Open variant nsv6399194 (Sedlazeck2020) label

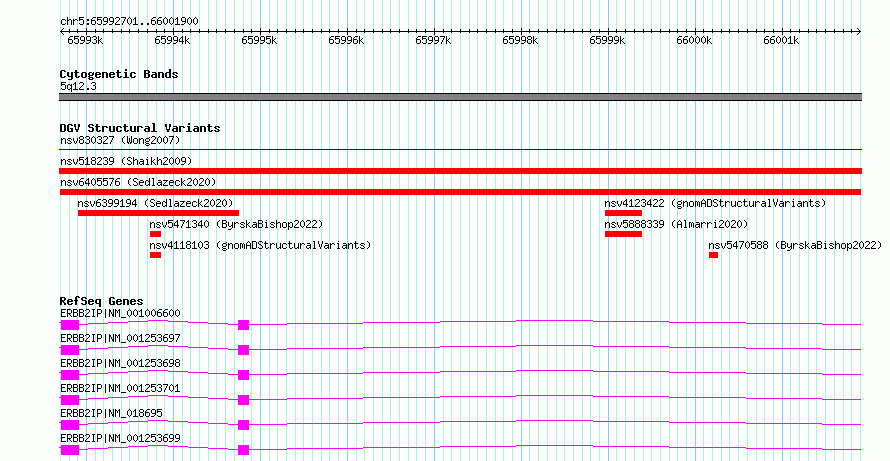coord(155,203)
